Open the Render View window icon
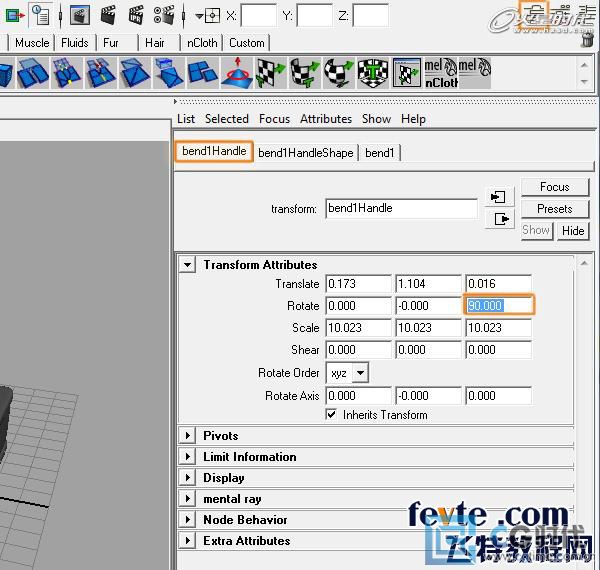Screen dimensions: 600x570 point(80,16)
